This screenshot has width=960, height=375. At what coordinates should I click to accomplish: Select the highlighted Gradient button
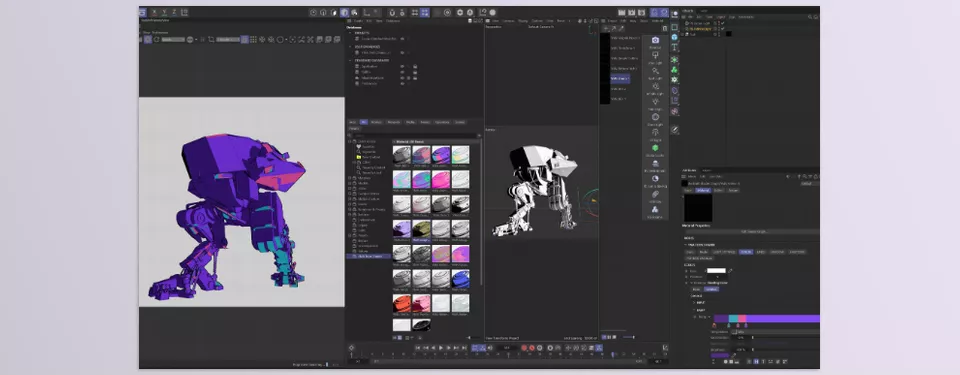point(711,289)
